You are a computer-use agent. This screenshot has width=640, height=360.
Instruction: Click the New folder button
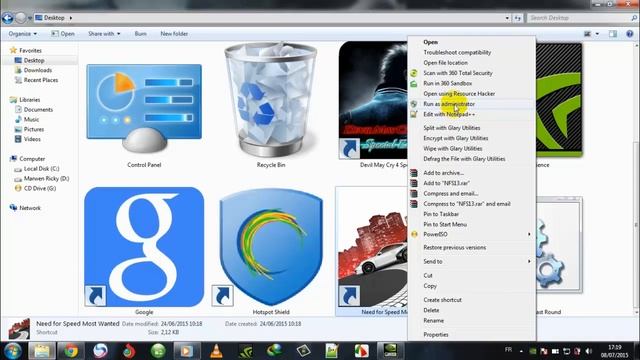(x=174, y=34)
